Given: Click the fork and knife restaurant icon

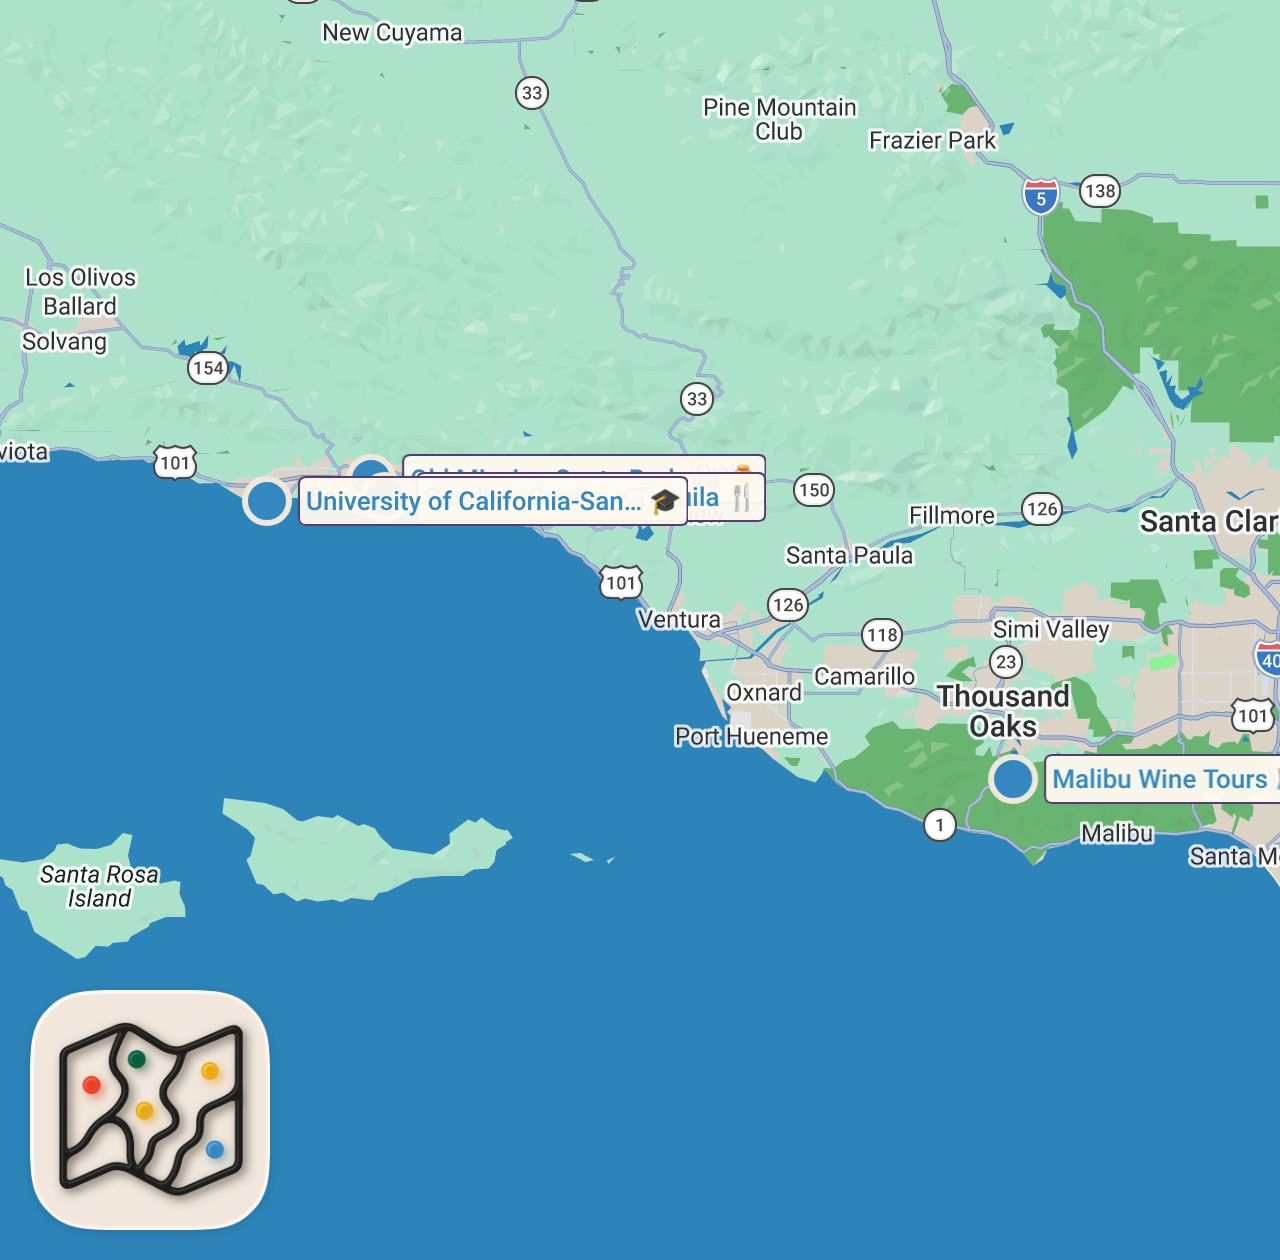Looking at the screenshot, I should click(741, 498).
